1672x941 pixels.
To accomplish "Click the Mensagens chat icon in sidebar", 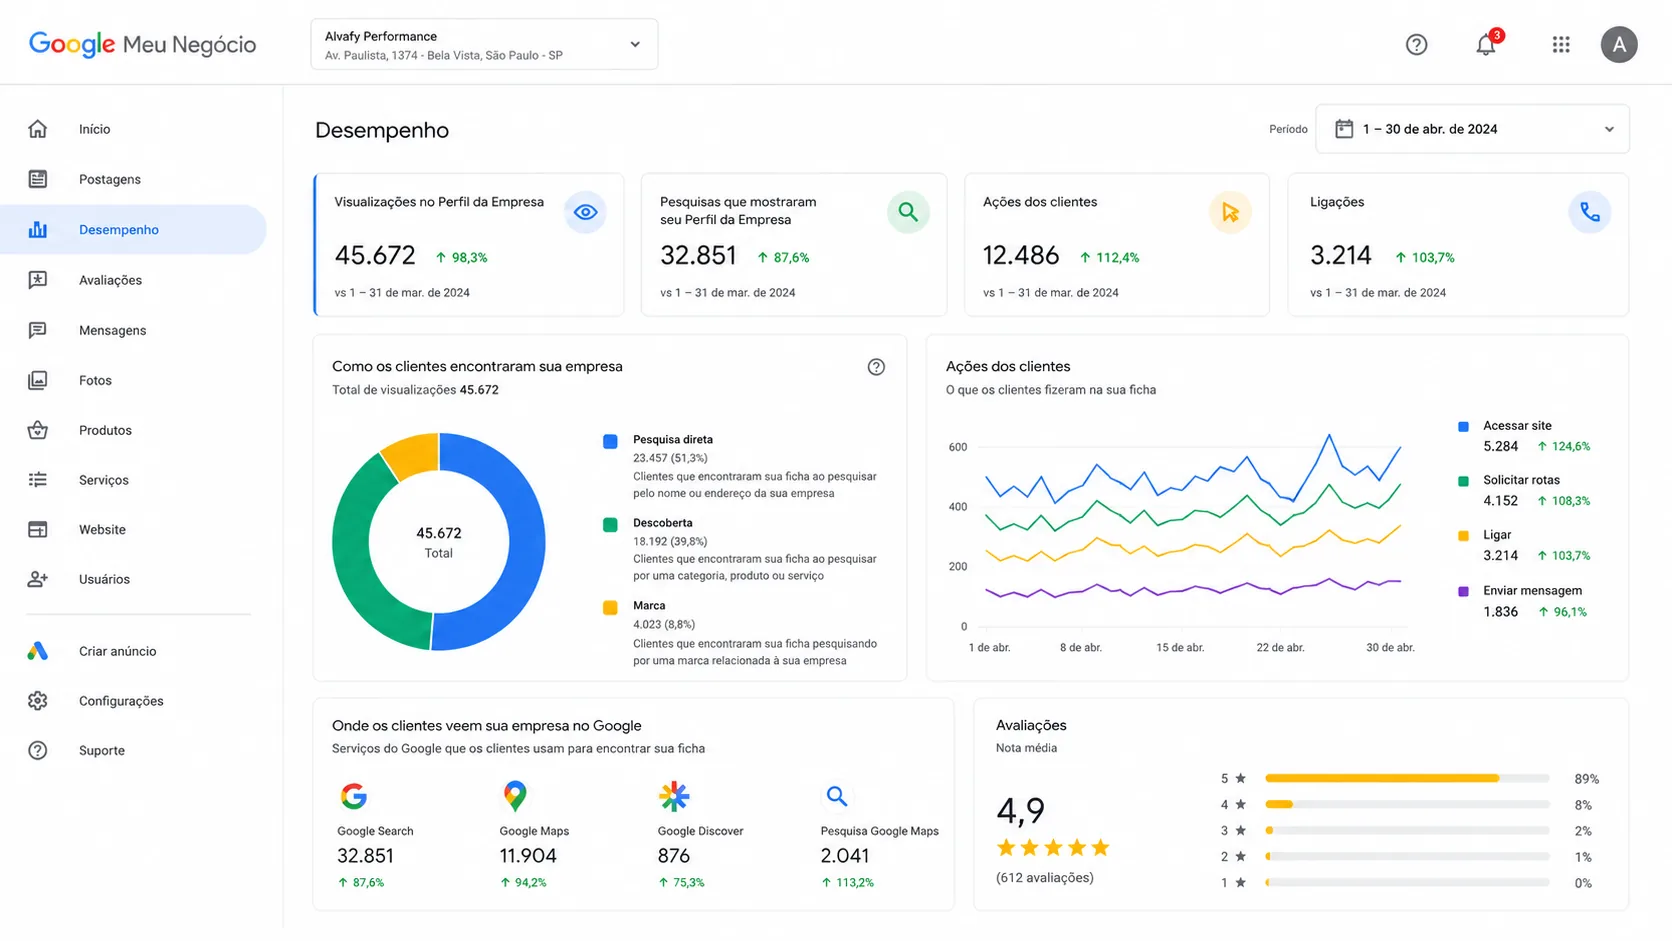I will pyautogui.click(x=38, y=330).
